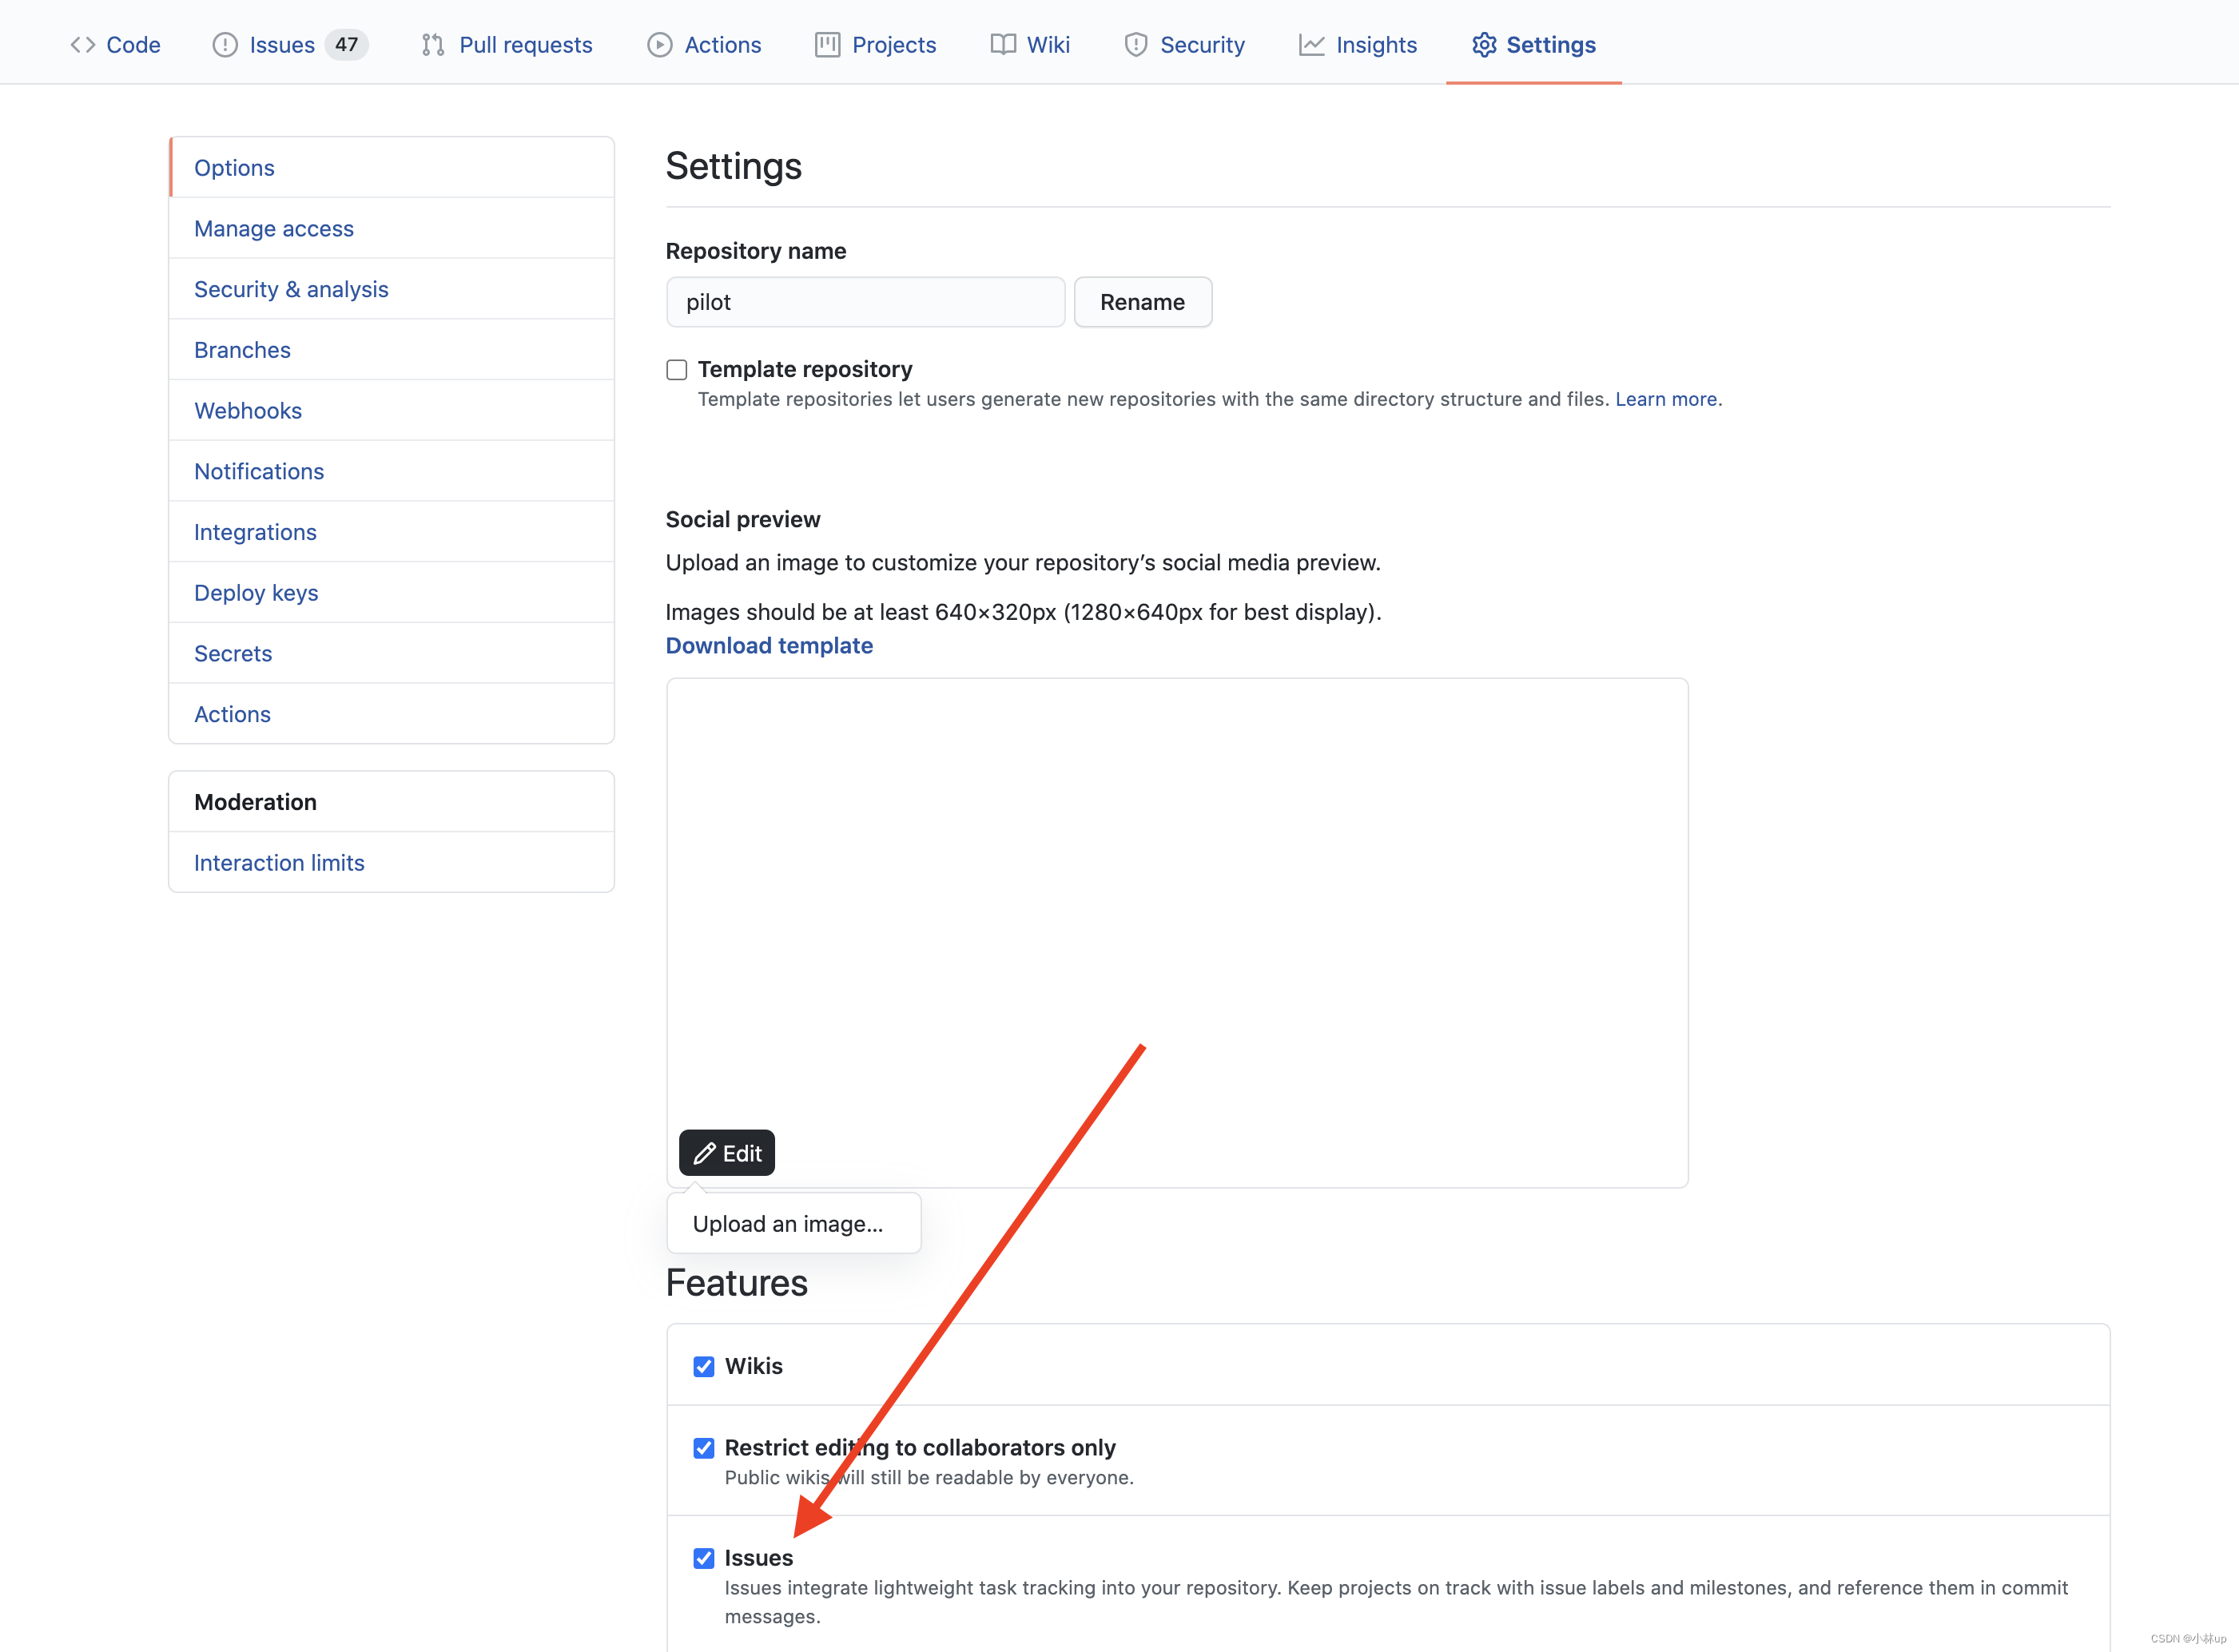
Task: Select the Manage access menu item
Action: pyautogui.click(x=273, y=228)
